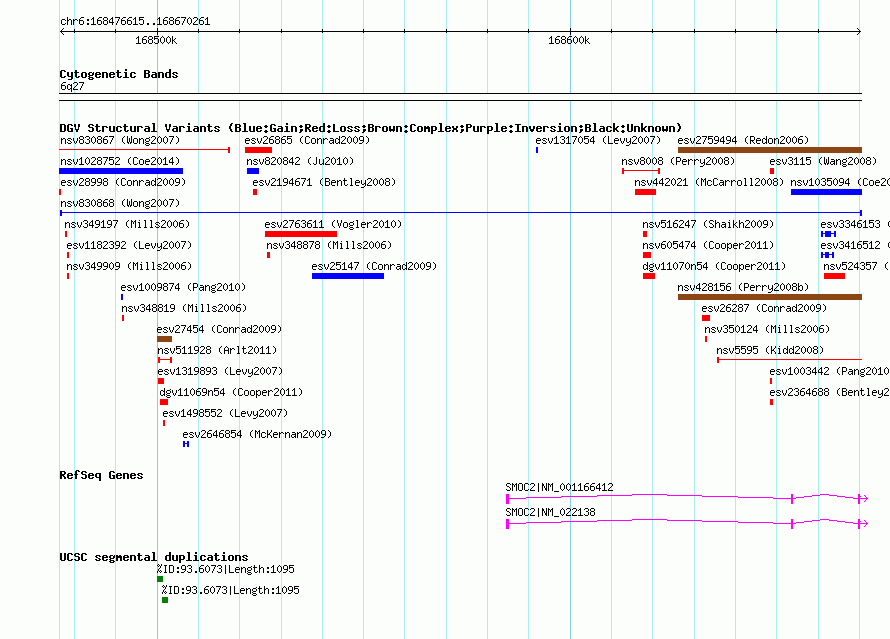Click the nsv830867 (Wong2007) variant label
890x639 pixels.
(120, 140)
